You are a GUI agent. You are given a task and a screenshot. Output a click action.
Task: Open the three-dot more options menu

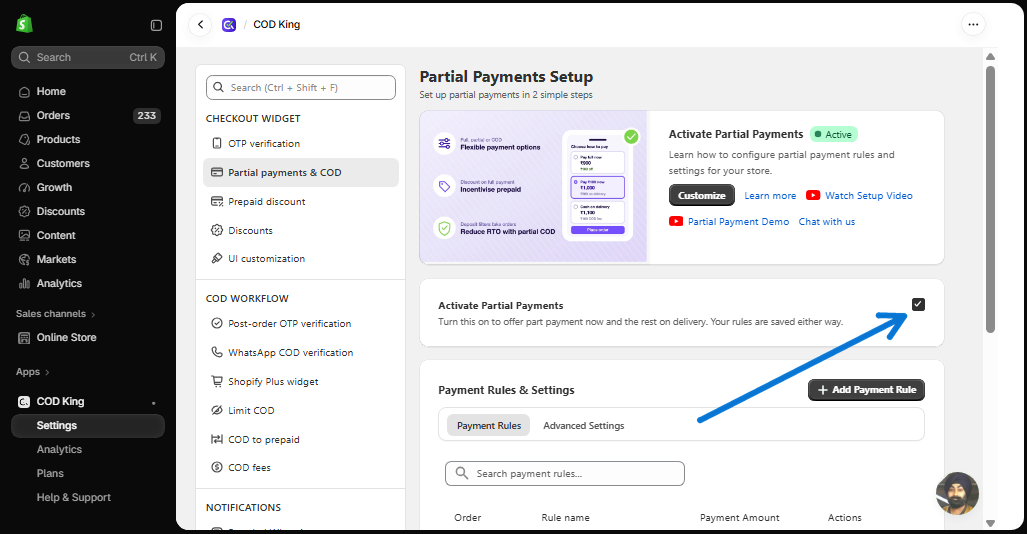pos(973,25)
